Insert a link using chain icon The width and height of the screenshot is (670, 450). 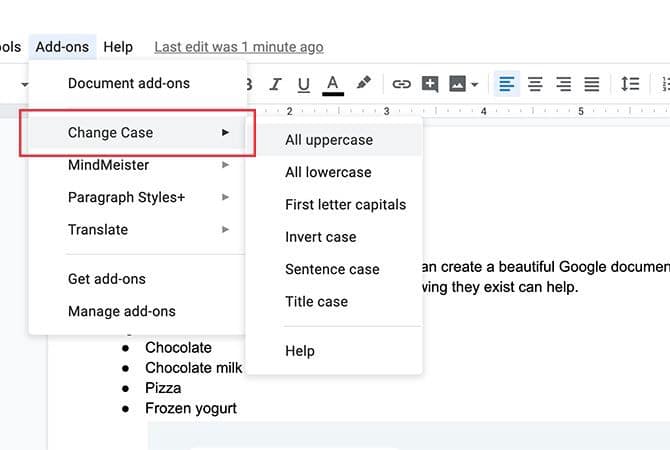point(401,84)
